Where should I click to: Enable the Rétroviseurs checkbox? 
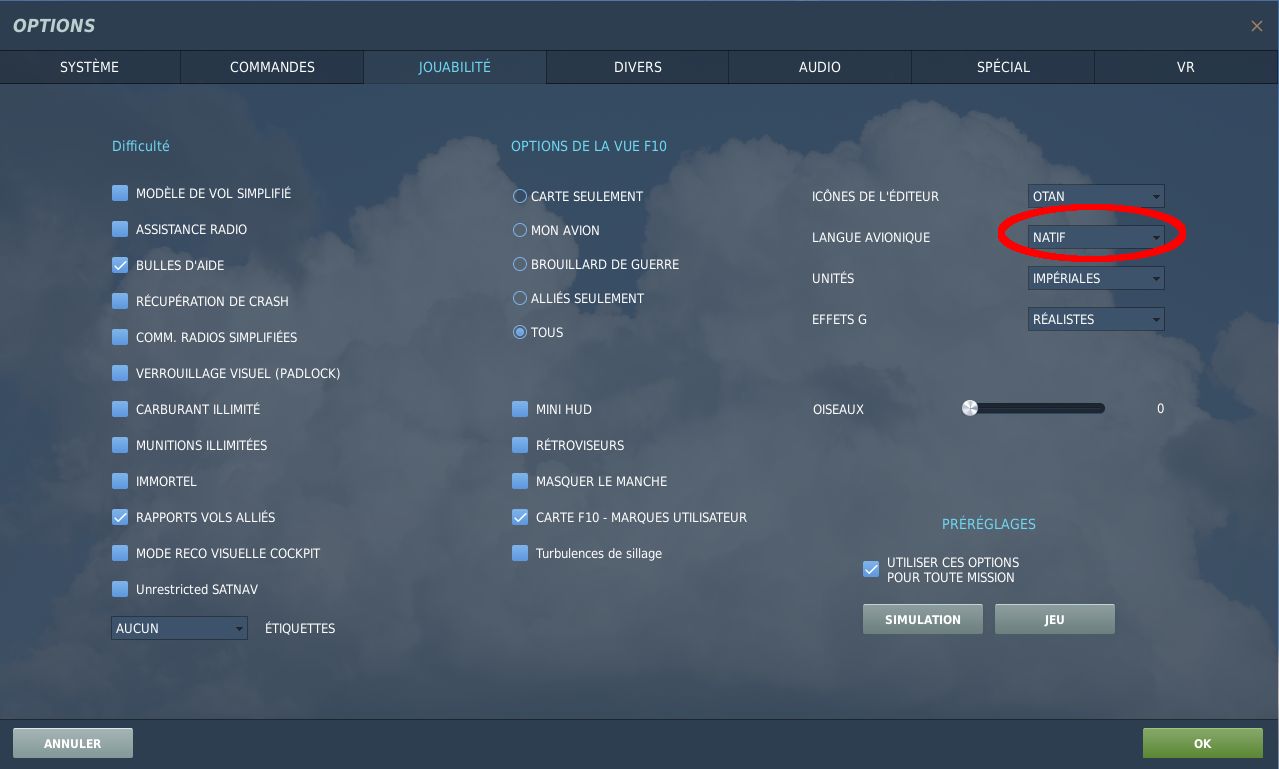[520, 445]
